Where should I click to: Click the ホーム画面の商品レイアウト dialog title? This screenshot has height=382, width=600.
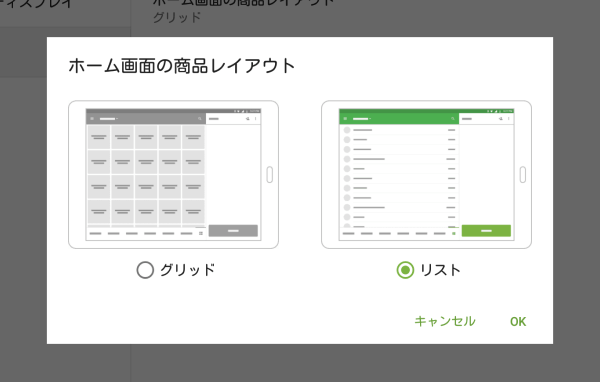182,66
